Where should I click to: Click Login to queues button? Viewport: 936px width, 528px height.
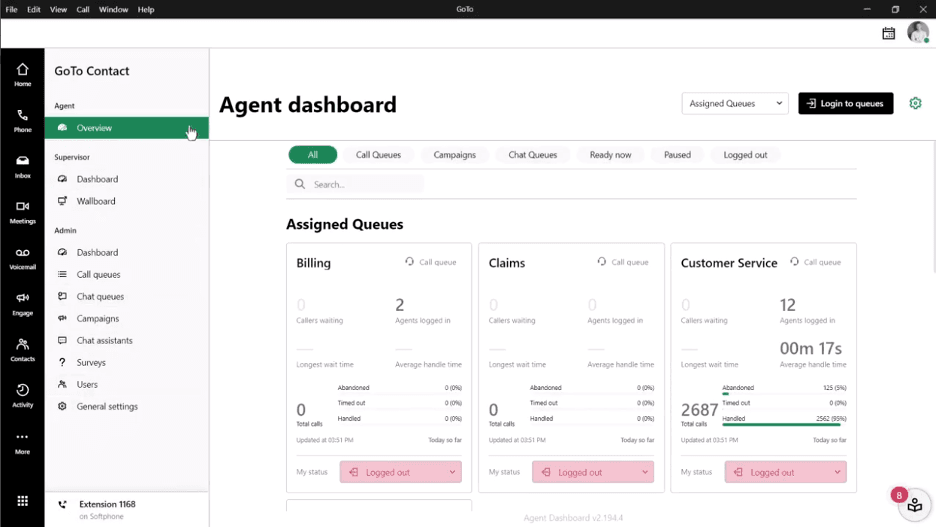846,103
